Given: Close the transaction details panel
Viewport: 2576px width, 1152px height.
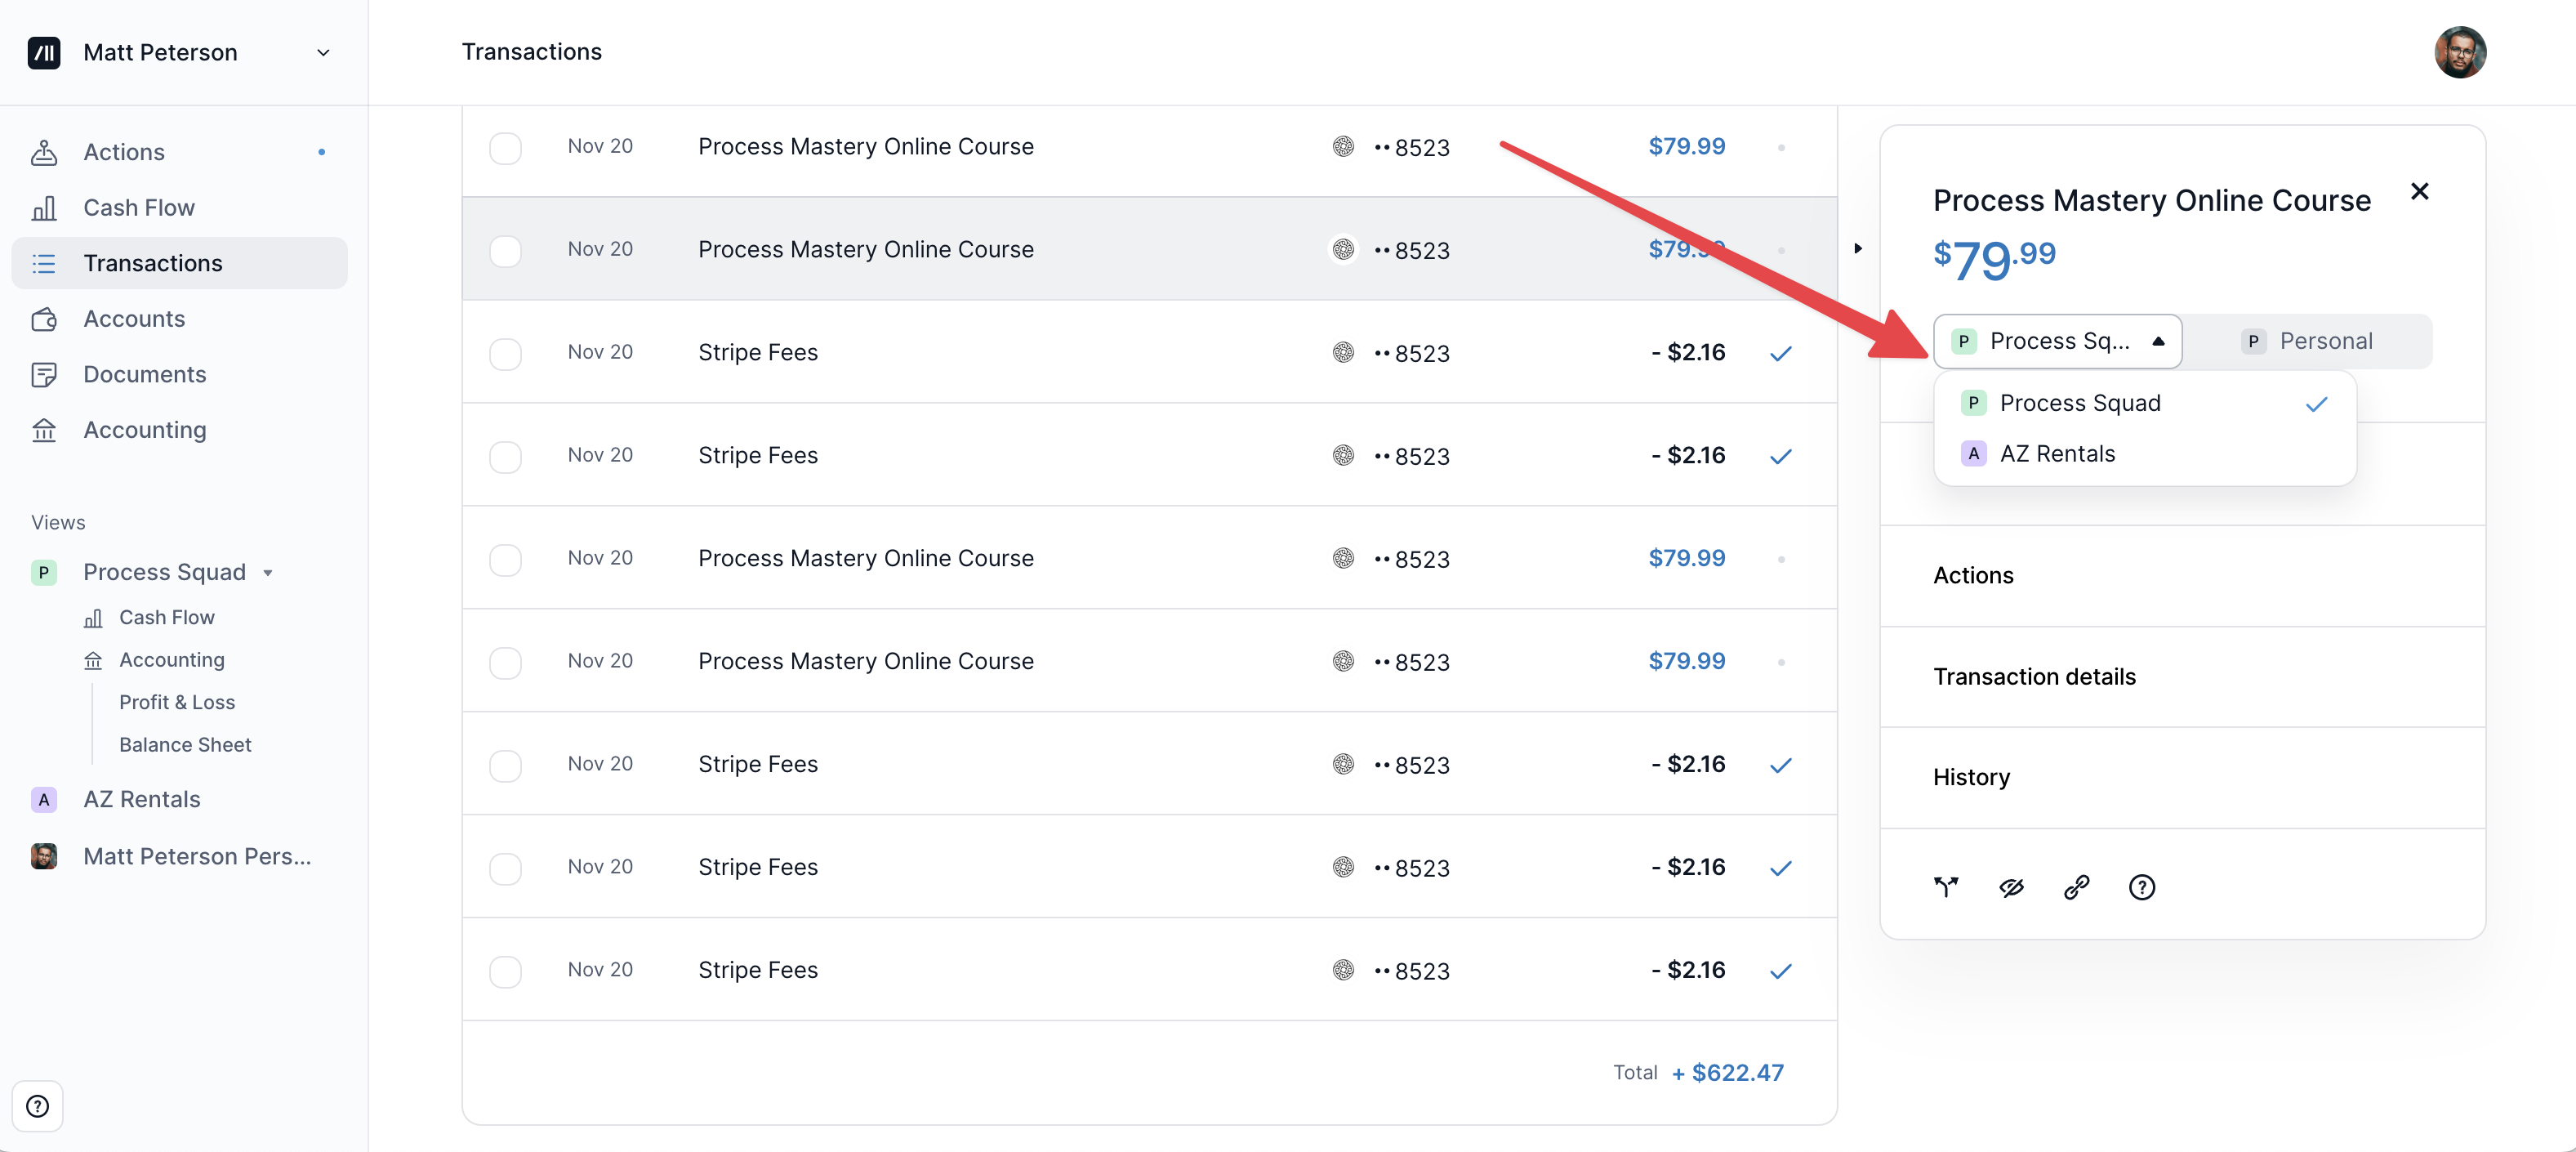Looking at the screenshot, I should click(2419, 191).
